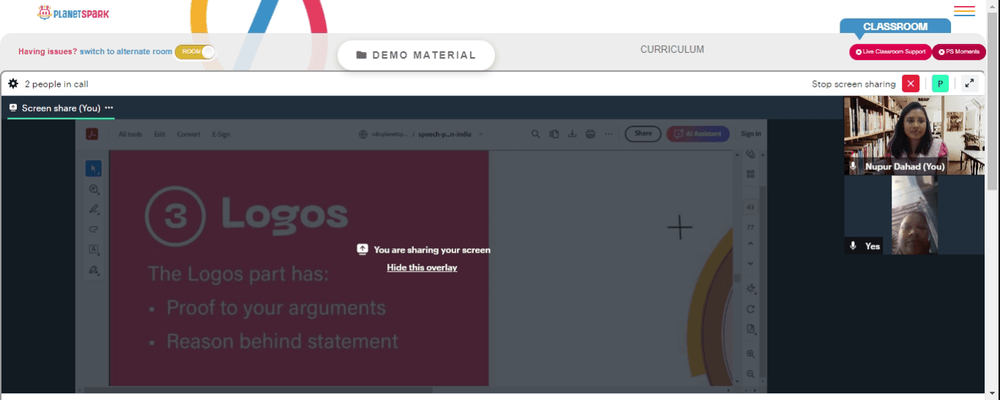Select the freehand draw loop tool
Image resolution: width=1000 pixels, height=400 pixels.
pyautogui.click(x=93, y=229)
